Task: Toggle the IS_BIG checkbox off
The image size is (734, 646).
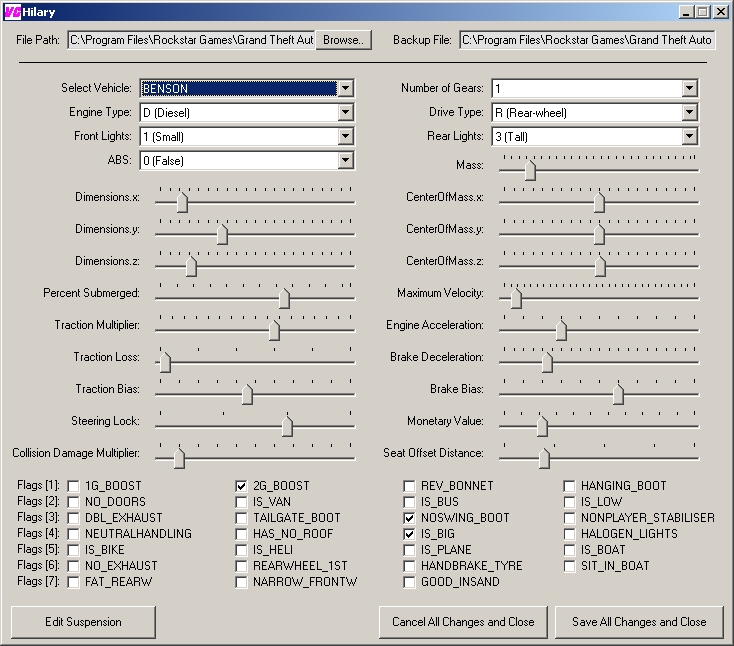Action: click(409, 534)
